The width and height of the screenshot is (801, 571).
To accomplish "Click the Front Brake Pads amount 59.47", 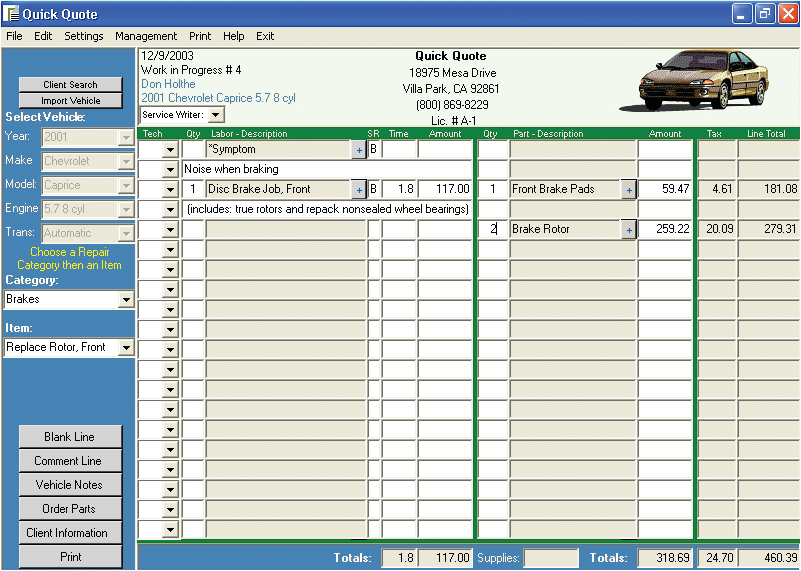I will [x=665, y=189].
